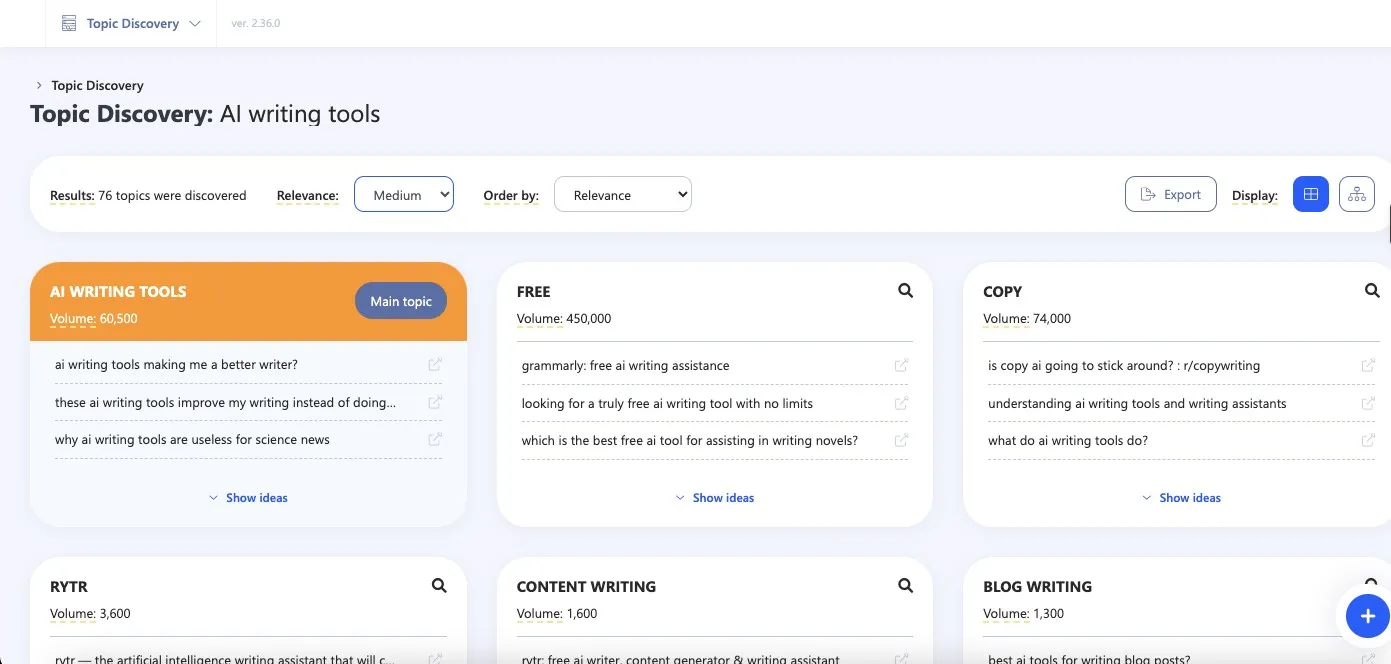Click 'Volume: 3,600' in RYTR card

90,614
